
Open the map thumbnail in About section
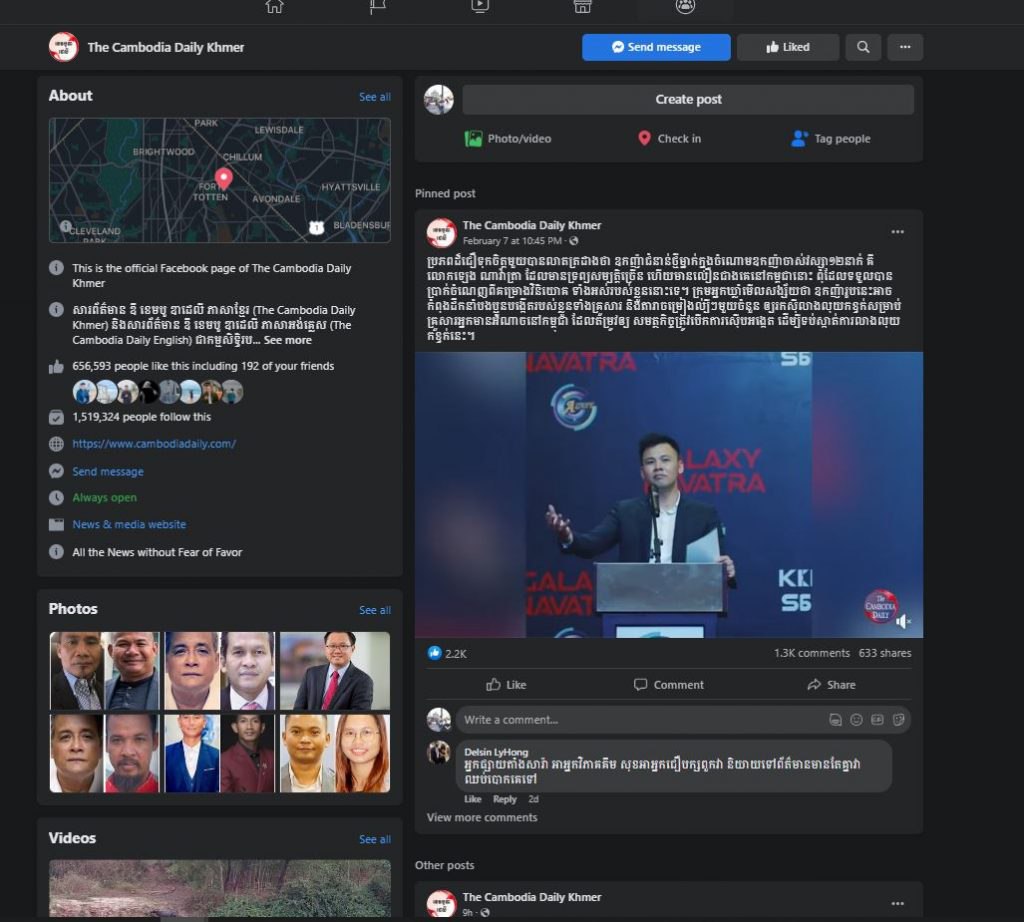click(219, 180)
